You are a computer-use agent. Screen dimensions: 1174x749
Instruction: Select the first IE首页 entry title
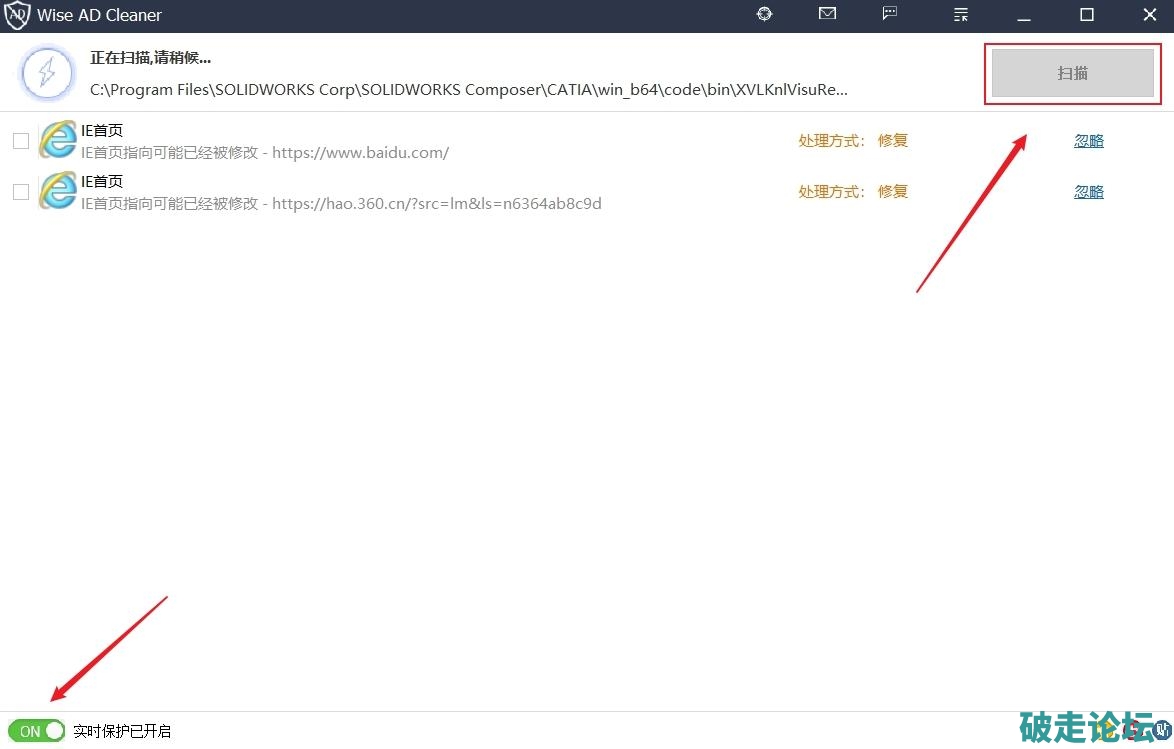tap(102, 131)
